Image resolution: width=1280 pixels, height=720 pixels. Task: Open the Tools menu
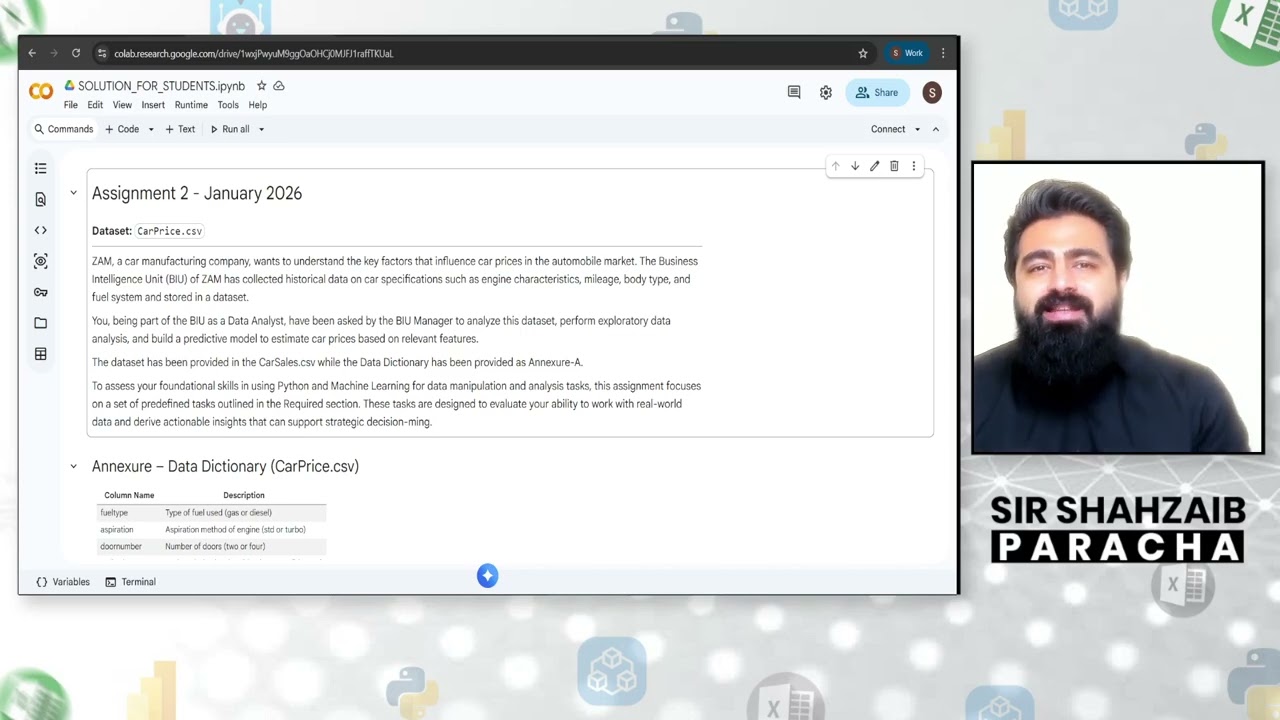228,105
